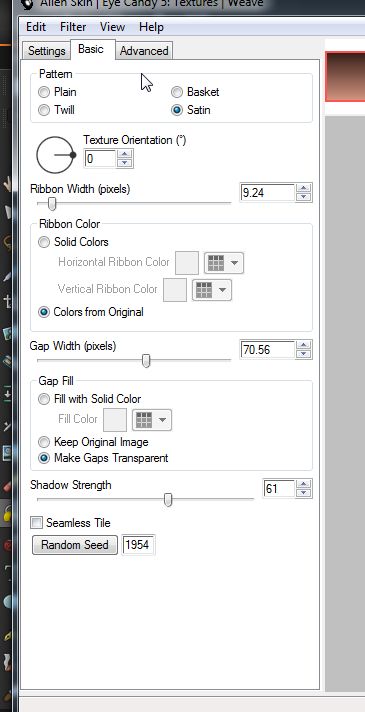Decrease Texture Orientation with the down arrow
This screenshot has width=365, height=712.
(x=124, y=163)
